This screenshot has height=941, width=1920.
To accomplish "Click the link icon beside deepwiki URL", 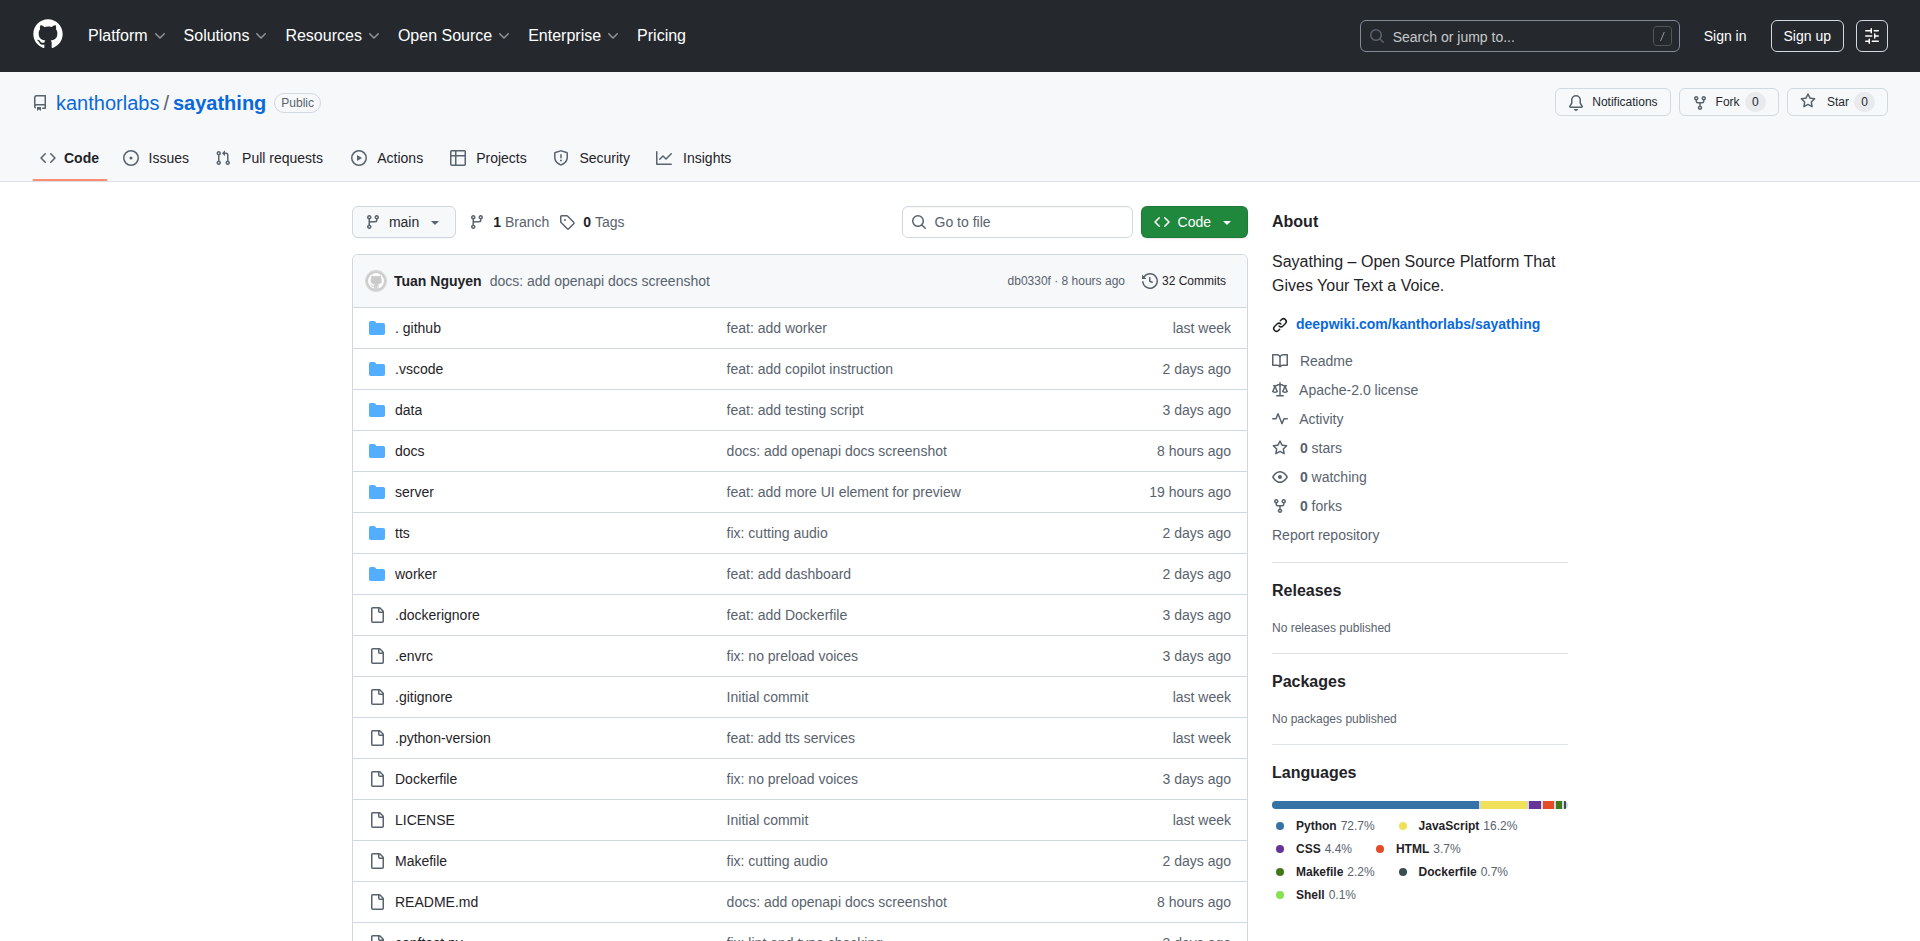I will click(x=1280, y=325).
